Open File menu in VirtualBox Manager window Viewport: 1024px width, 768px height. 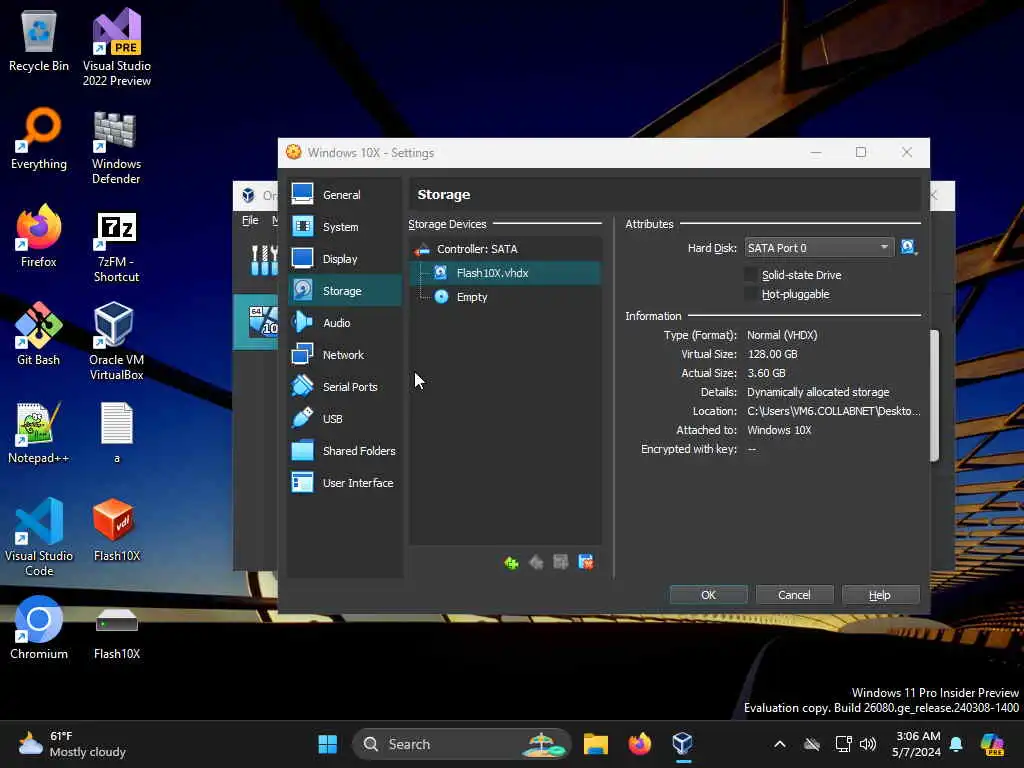point(250,220)
